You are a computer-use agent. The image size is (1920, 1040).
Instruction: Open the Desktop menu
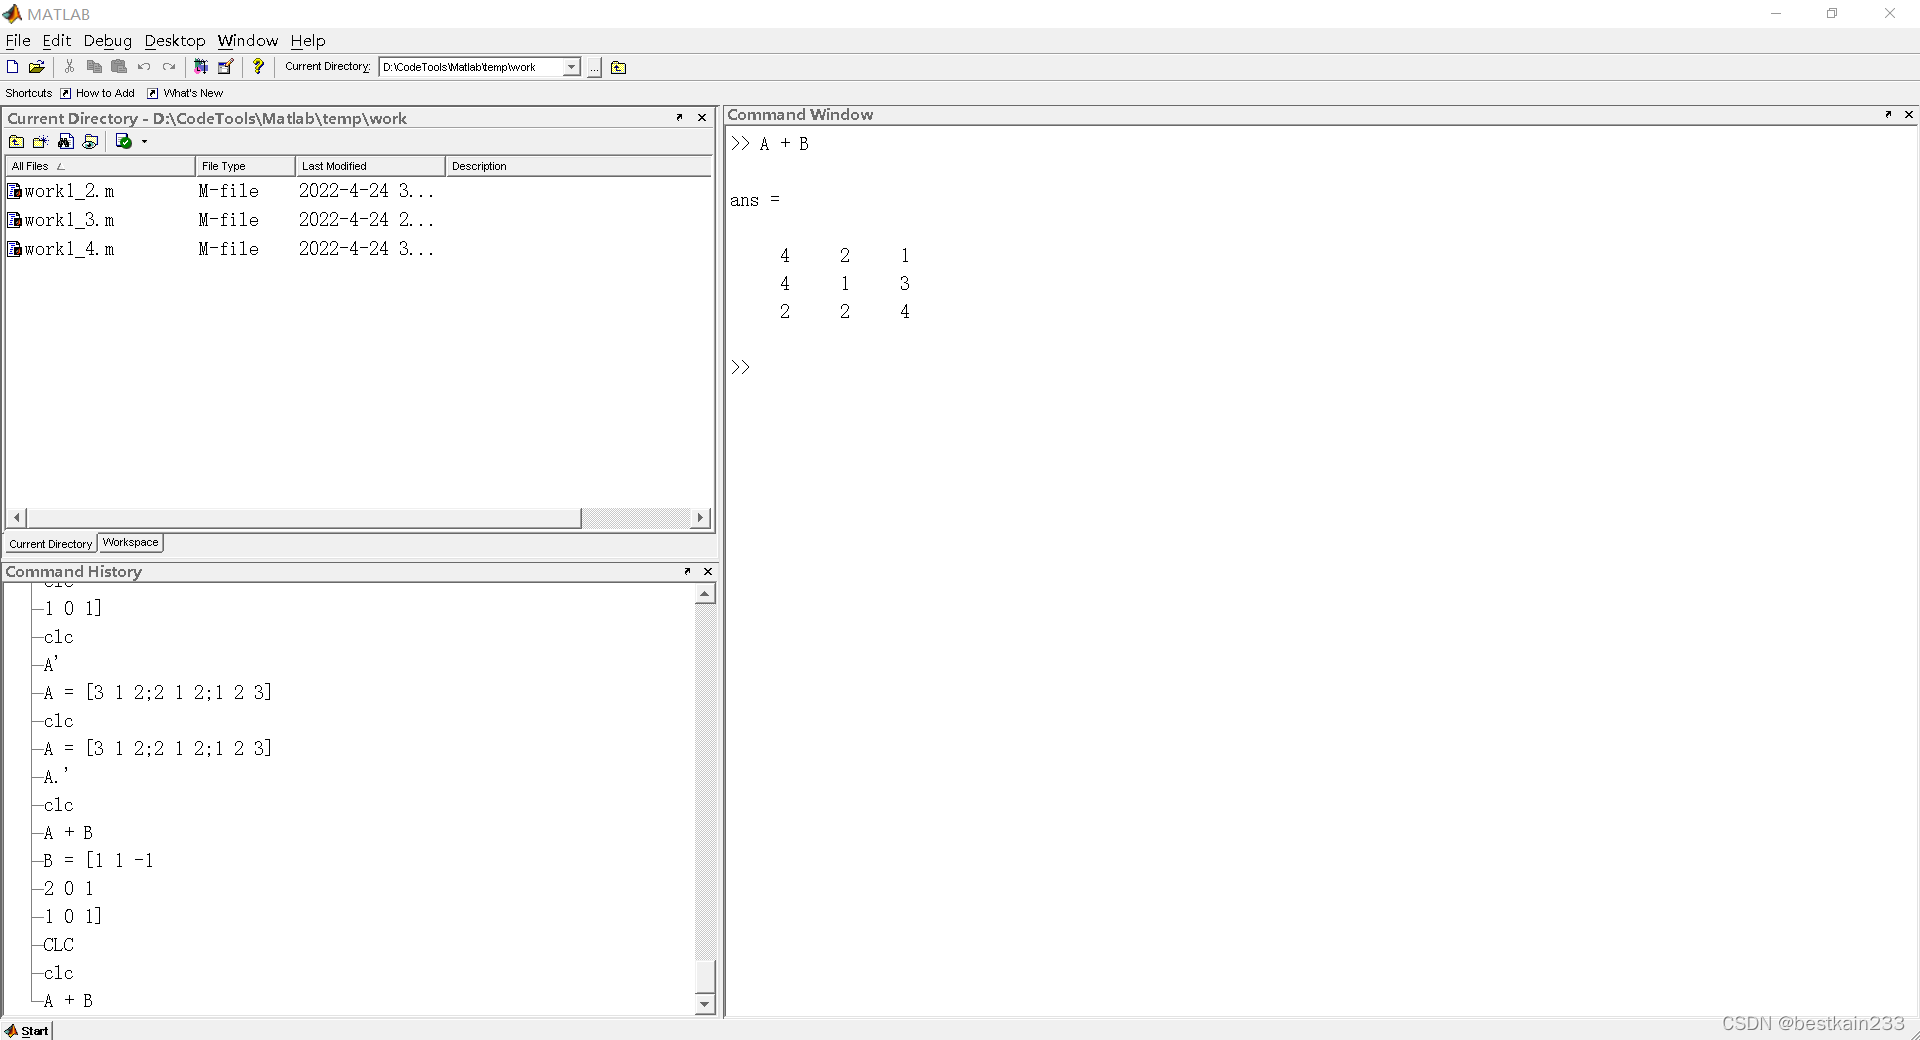click(x=175, y=40)
